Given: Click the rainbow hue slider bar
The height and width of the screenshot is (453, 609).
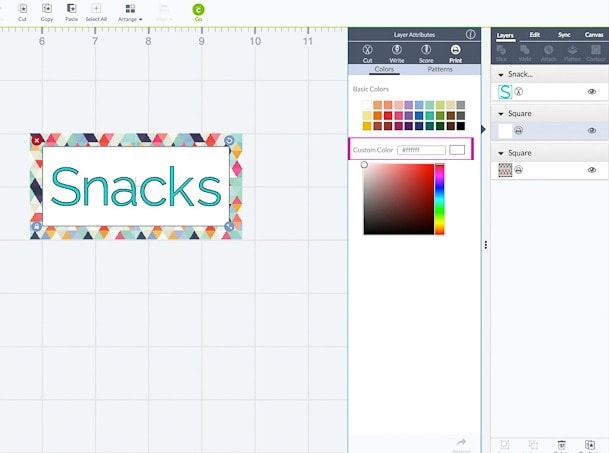Looking at the screenshot, I should tap(439, 199).
